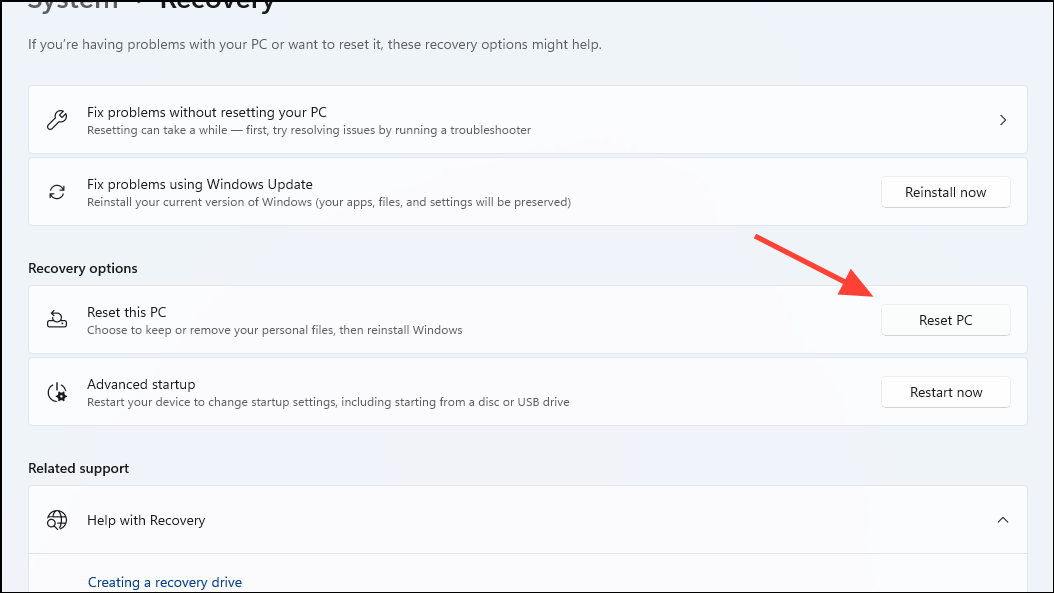
Task: Click the Reset this PC cloud icon
Action: [x=57, y=320]
